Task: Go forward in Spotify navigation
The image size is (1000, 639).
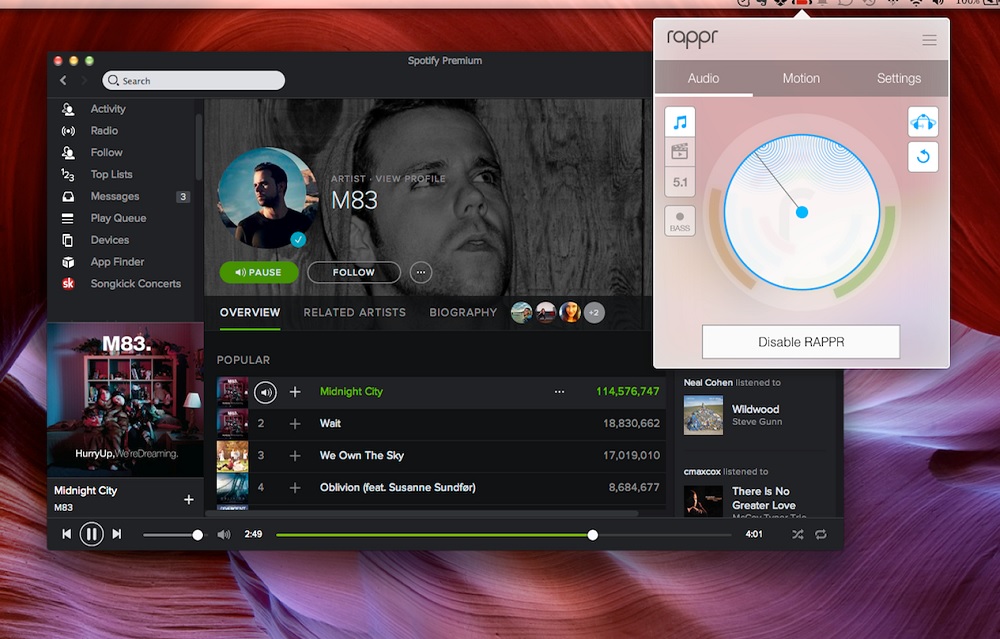Action: [84, 80]
